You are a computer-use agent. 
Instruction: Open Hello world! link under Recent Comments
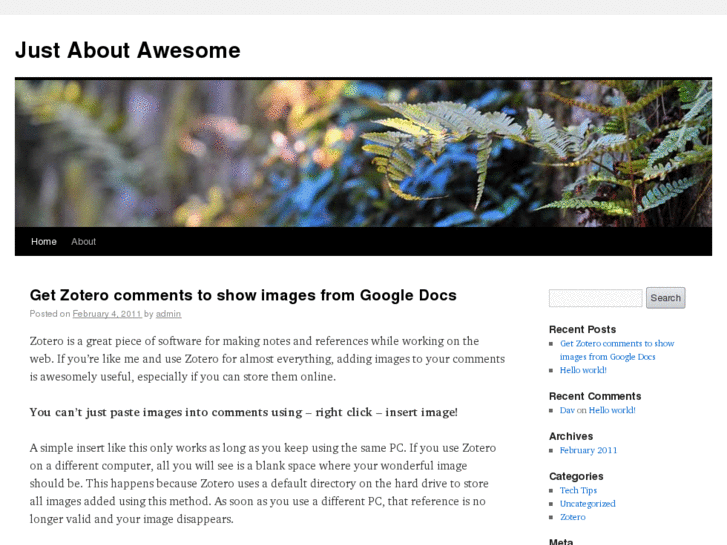[612, 410]
